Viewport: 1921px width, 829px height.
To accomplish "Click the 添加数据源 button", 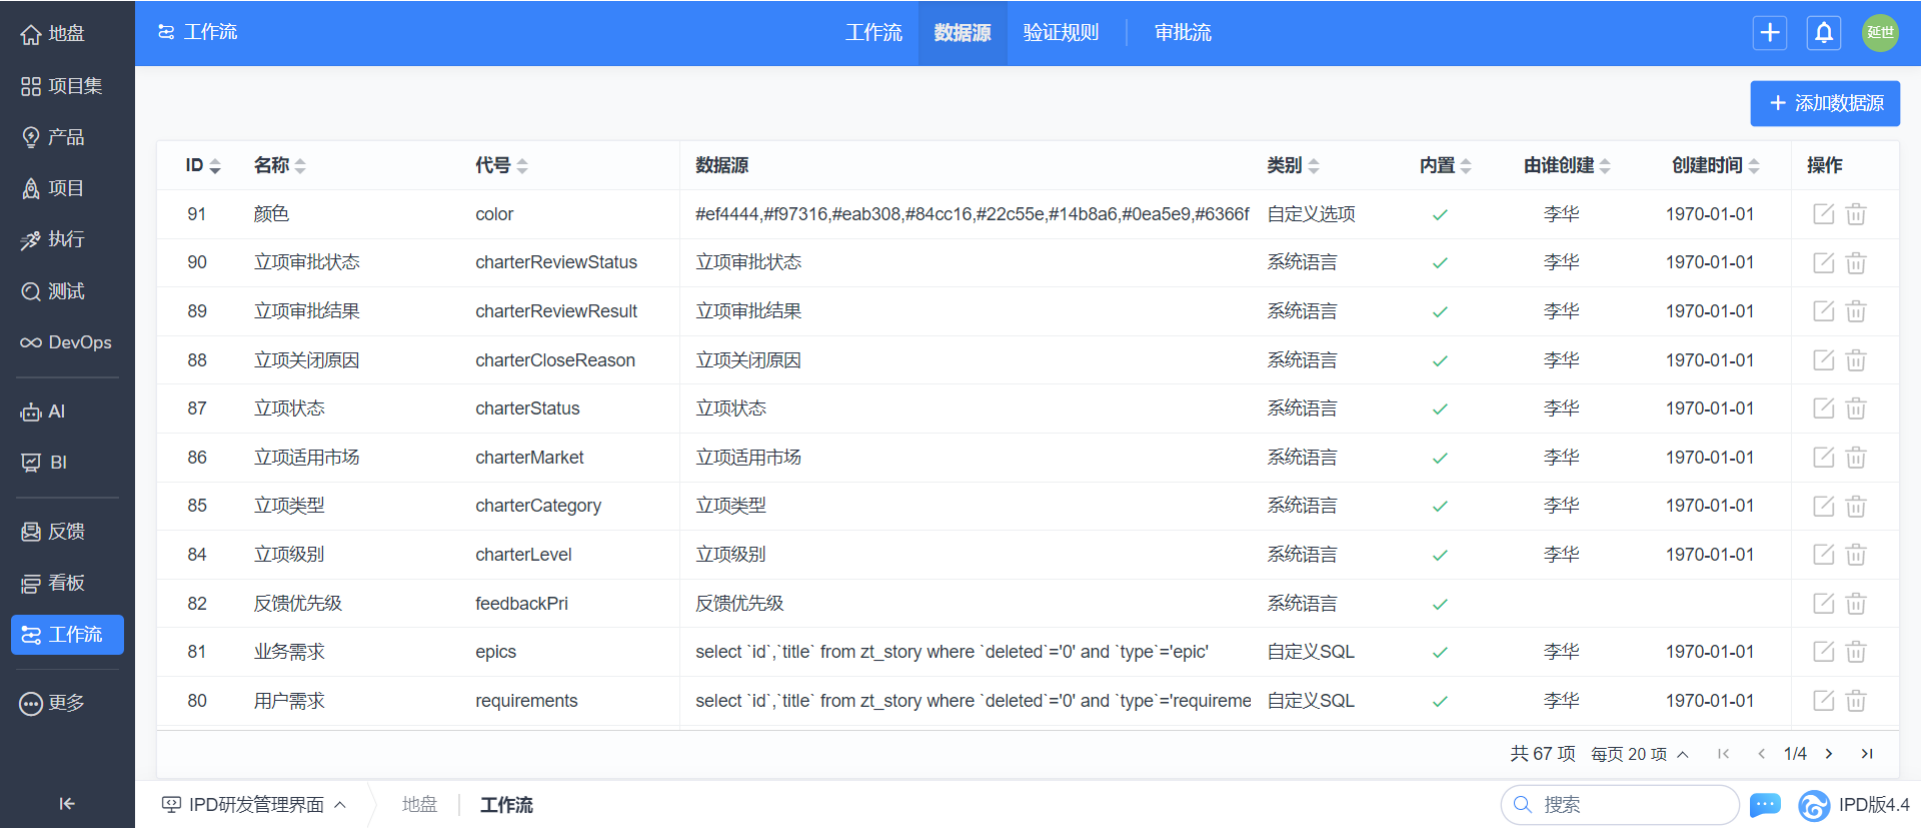I will 1824,103.
